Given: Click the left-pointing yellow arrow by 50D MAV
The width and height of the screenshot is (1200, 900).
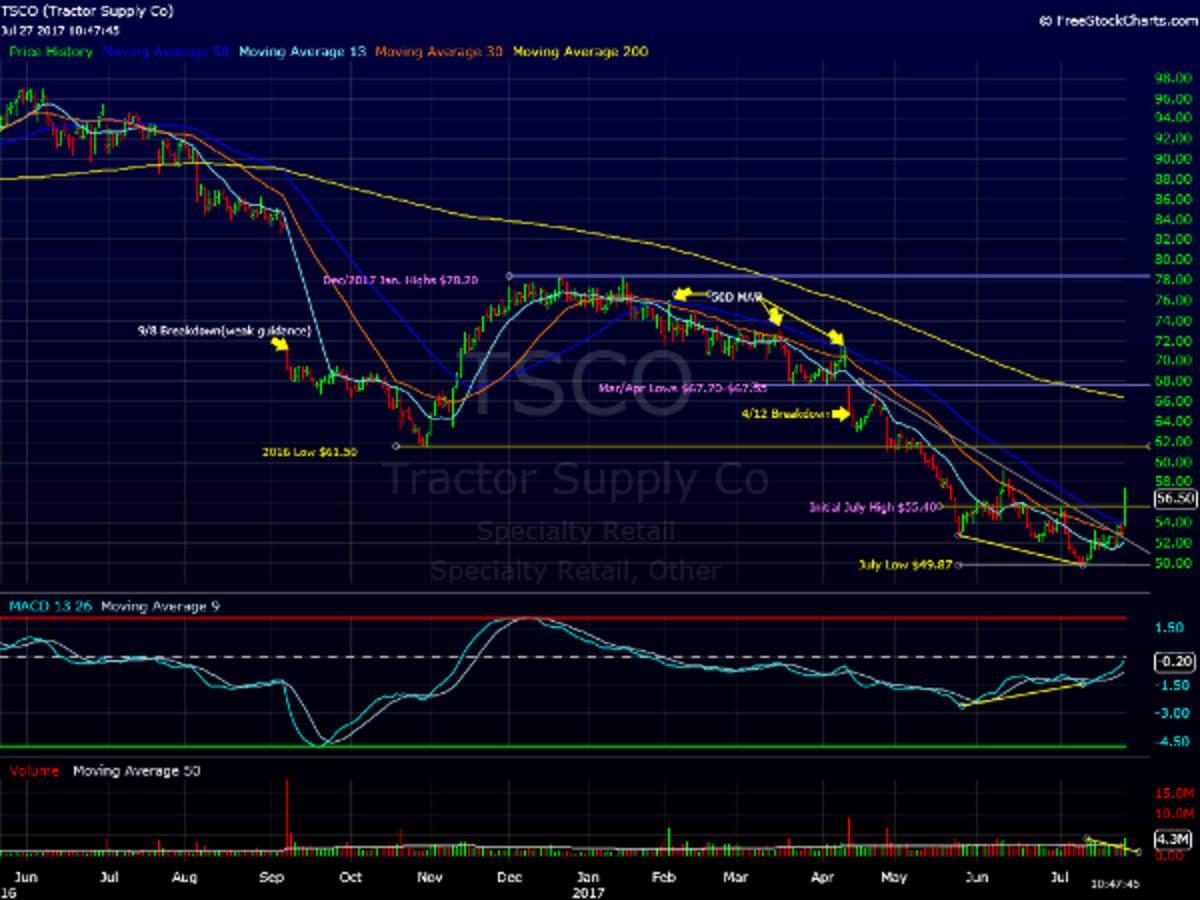Looking at the screenshot, I should click(684, 294).
